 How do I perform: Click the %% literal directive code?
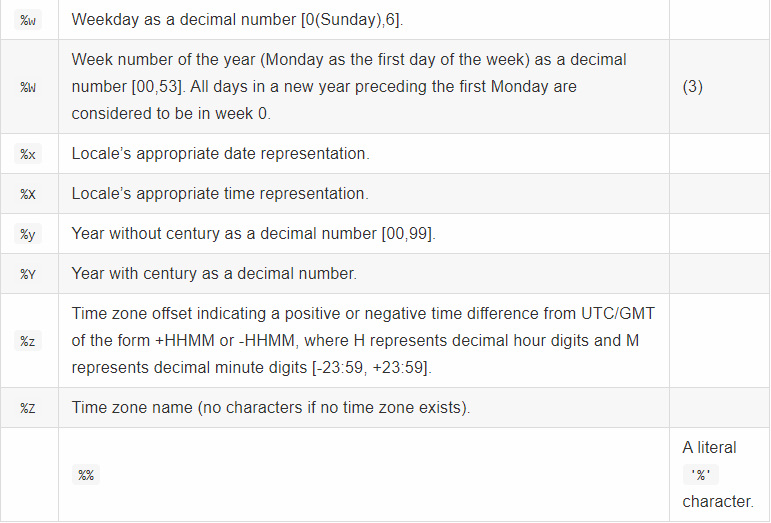[x=86, y=475]
